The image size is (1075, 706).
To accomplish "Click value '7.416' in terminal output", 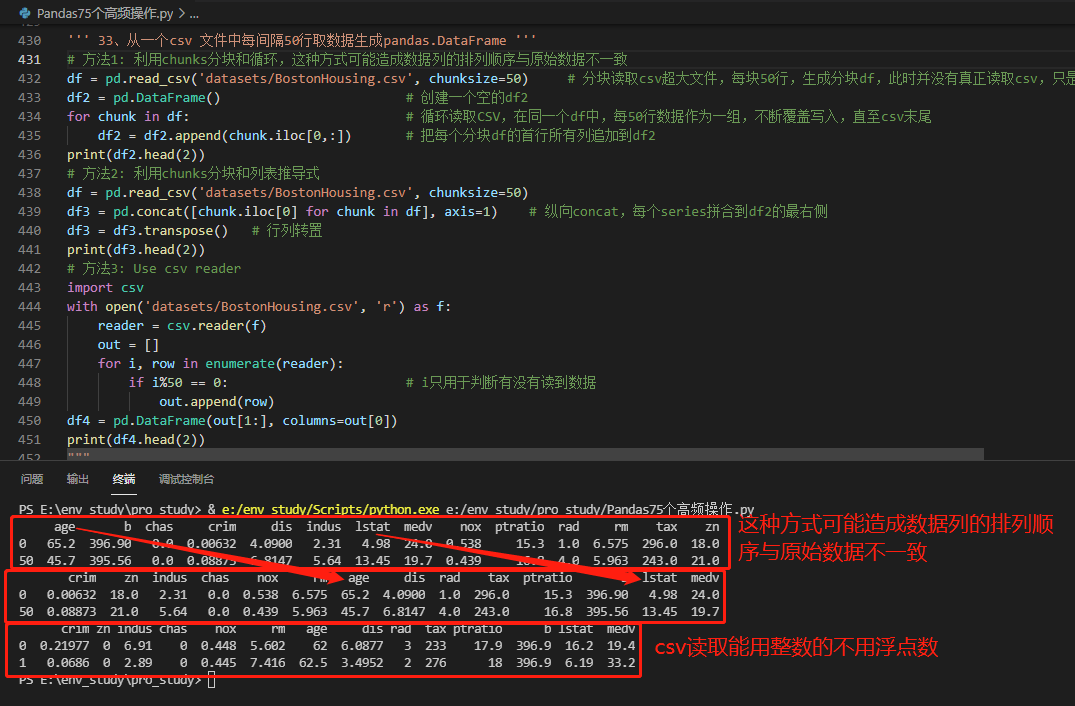I will coord(268,663).
